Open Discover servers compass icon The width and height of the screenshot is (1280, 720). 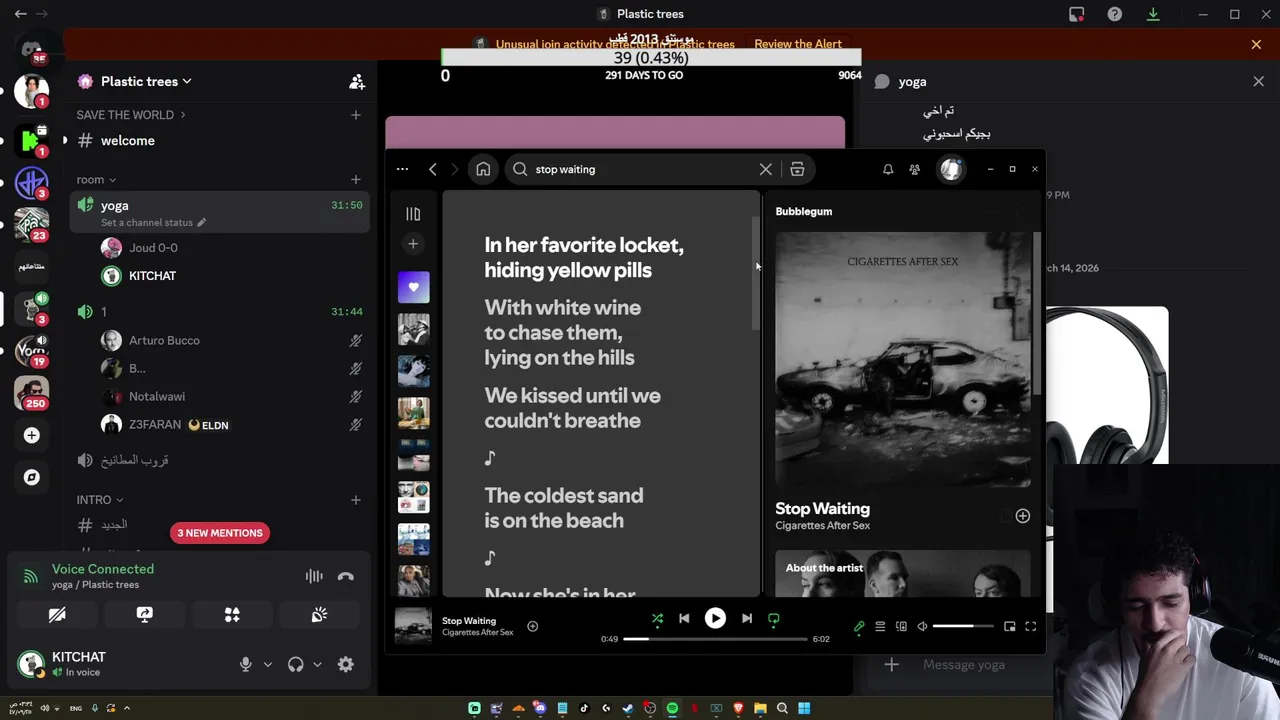(x=32, y=477)
